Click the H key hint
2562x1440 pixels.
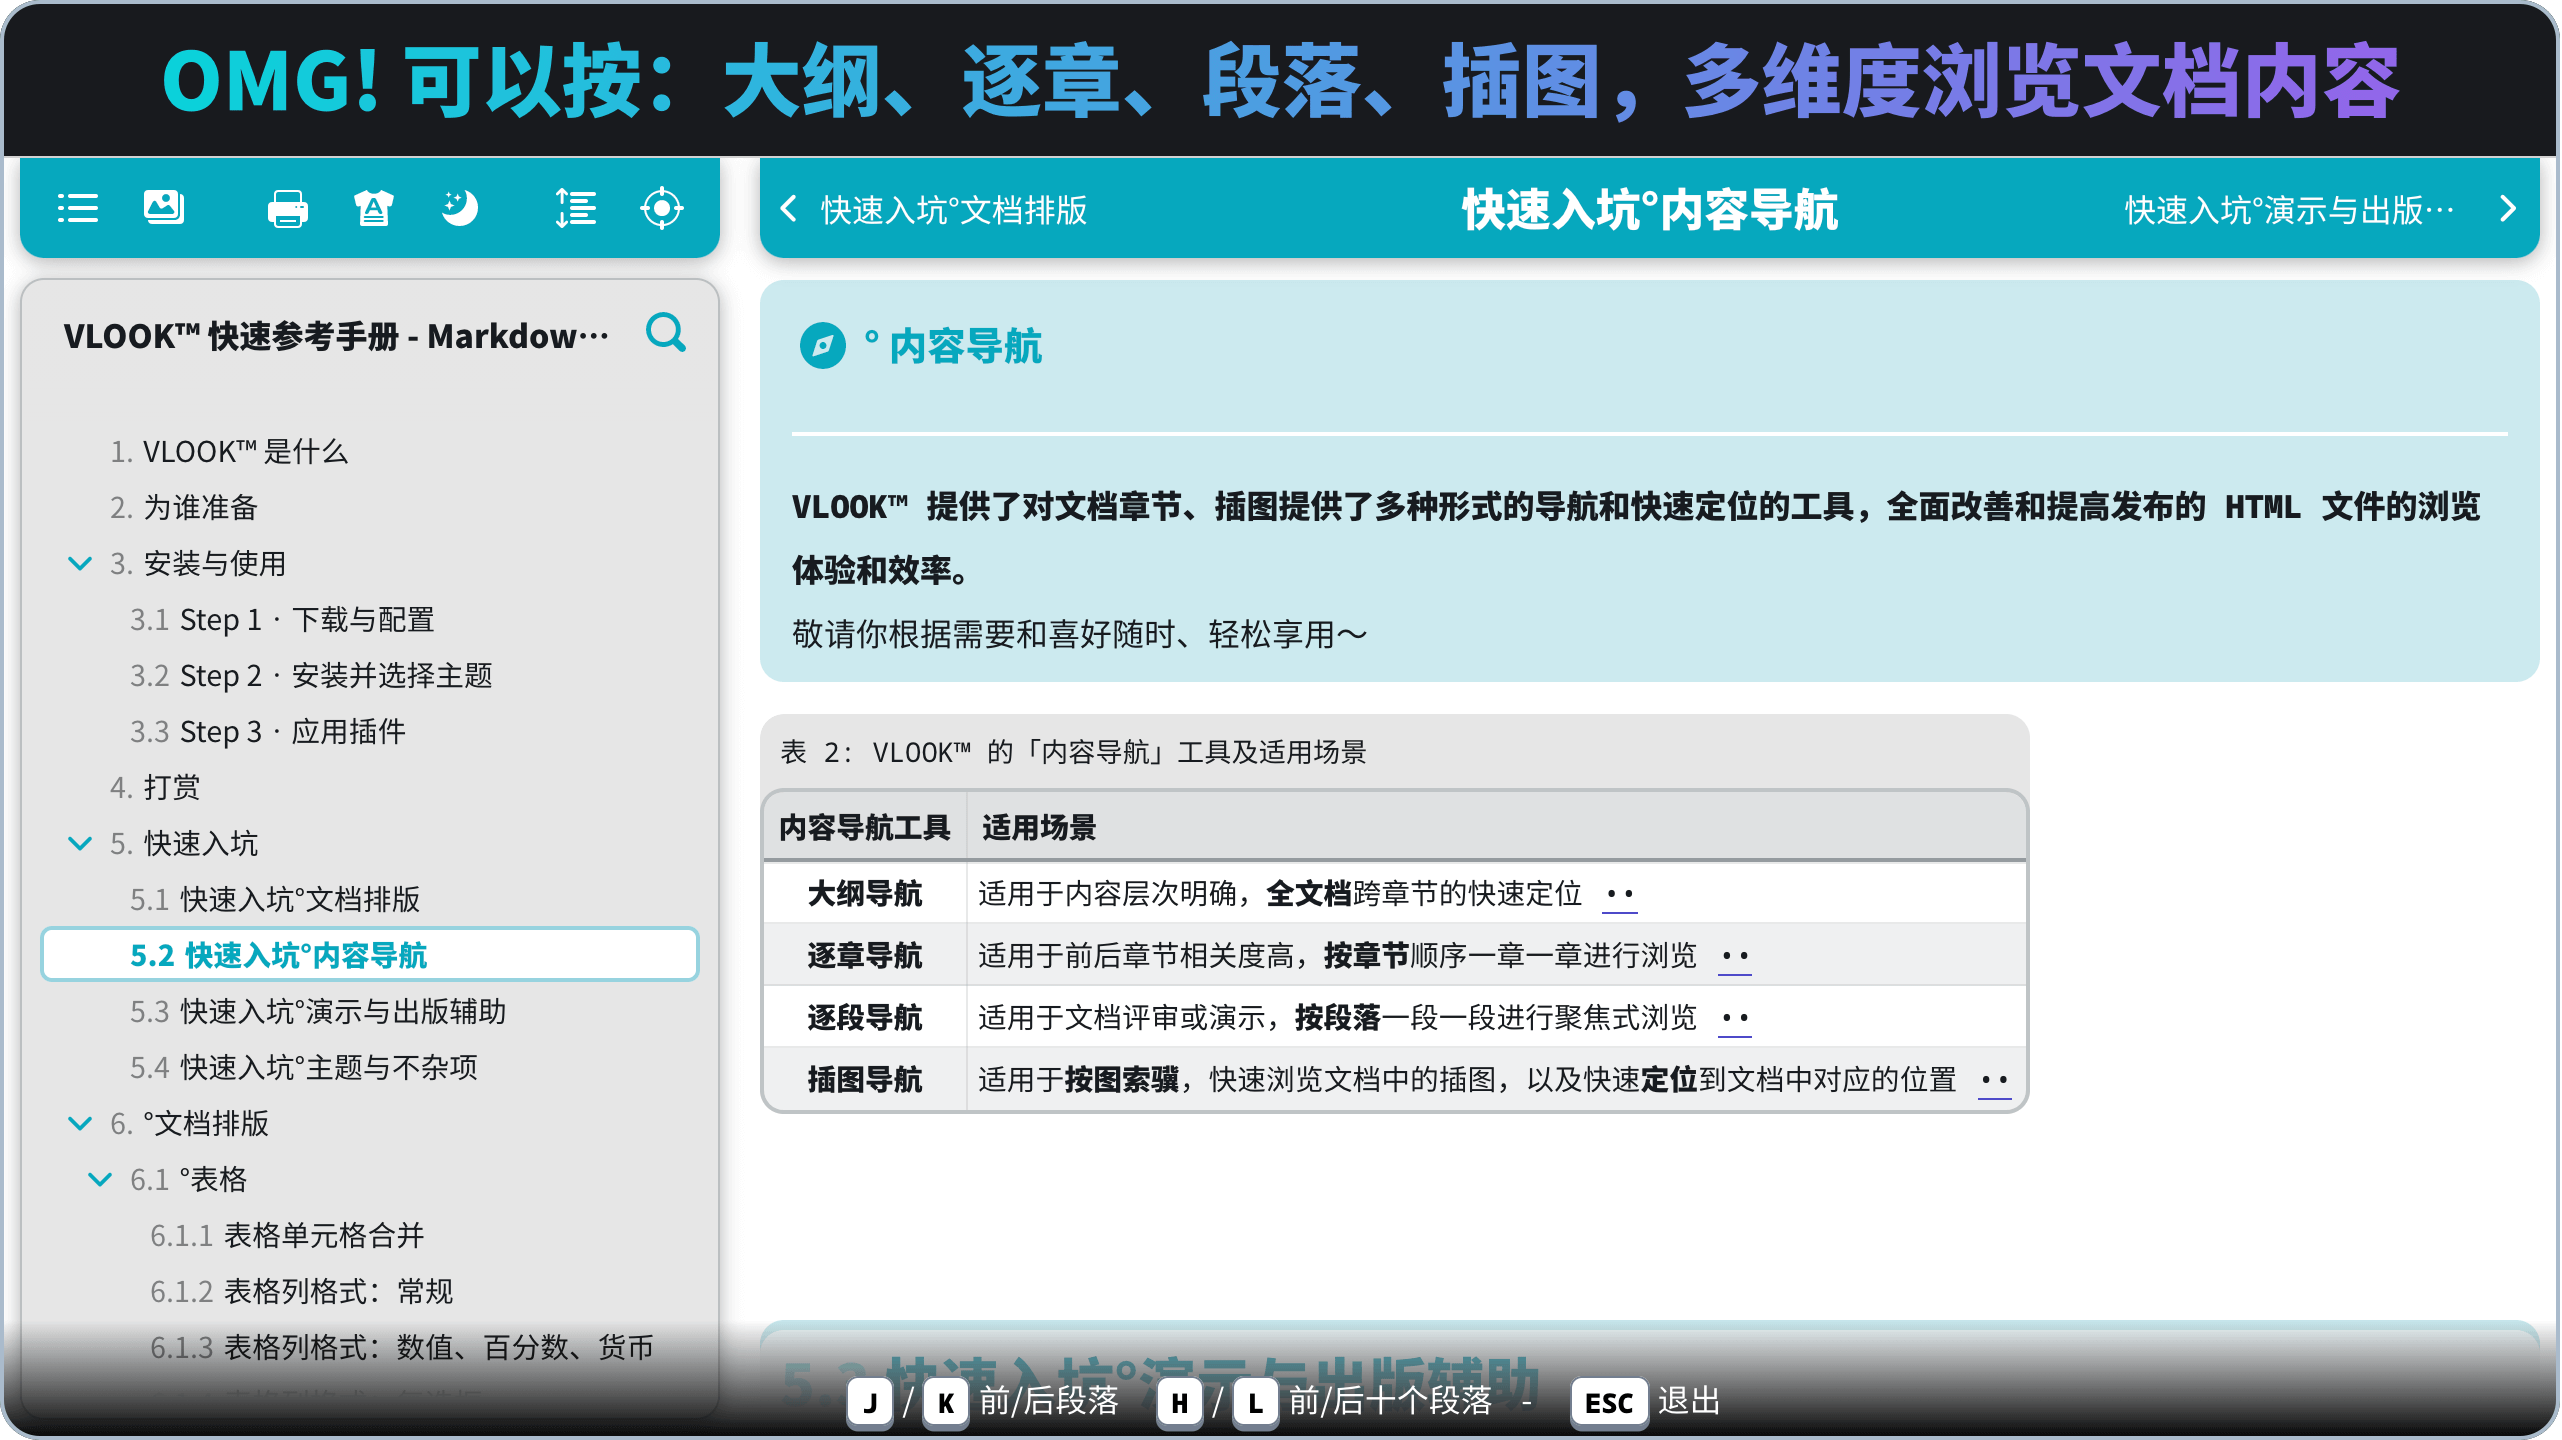click(1180, 1403)
